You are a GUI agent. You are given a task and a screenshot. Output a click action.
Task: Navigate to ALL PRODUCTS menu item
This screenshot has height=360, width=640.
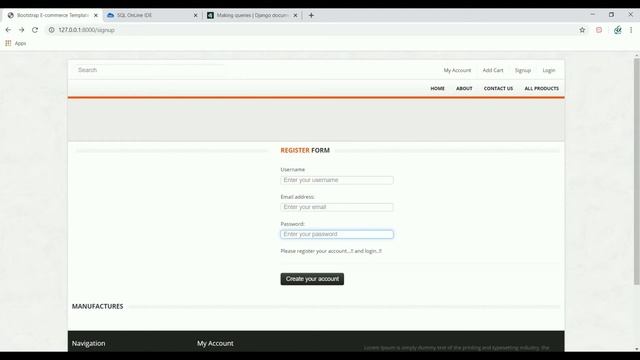pos(542,88)
